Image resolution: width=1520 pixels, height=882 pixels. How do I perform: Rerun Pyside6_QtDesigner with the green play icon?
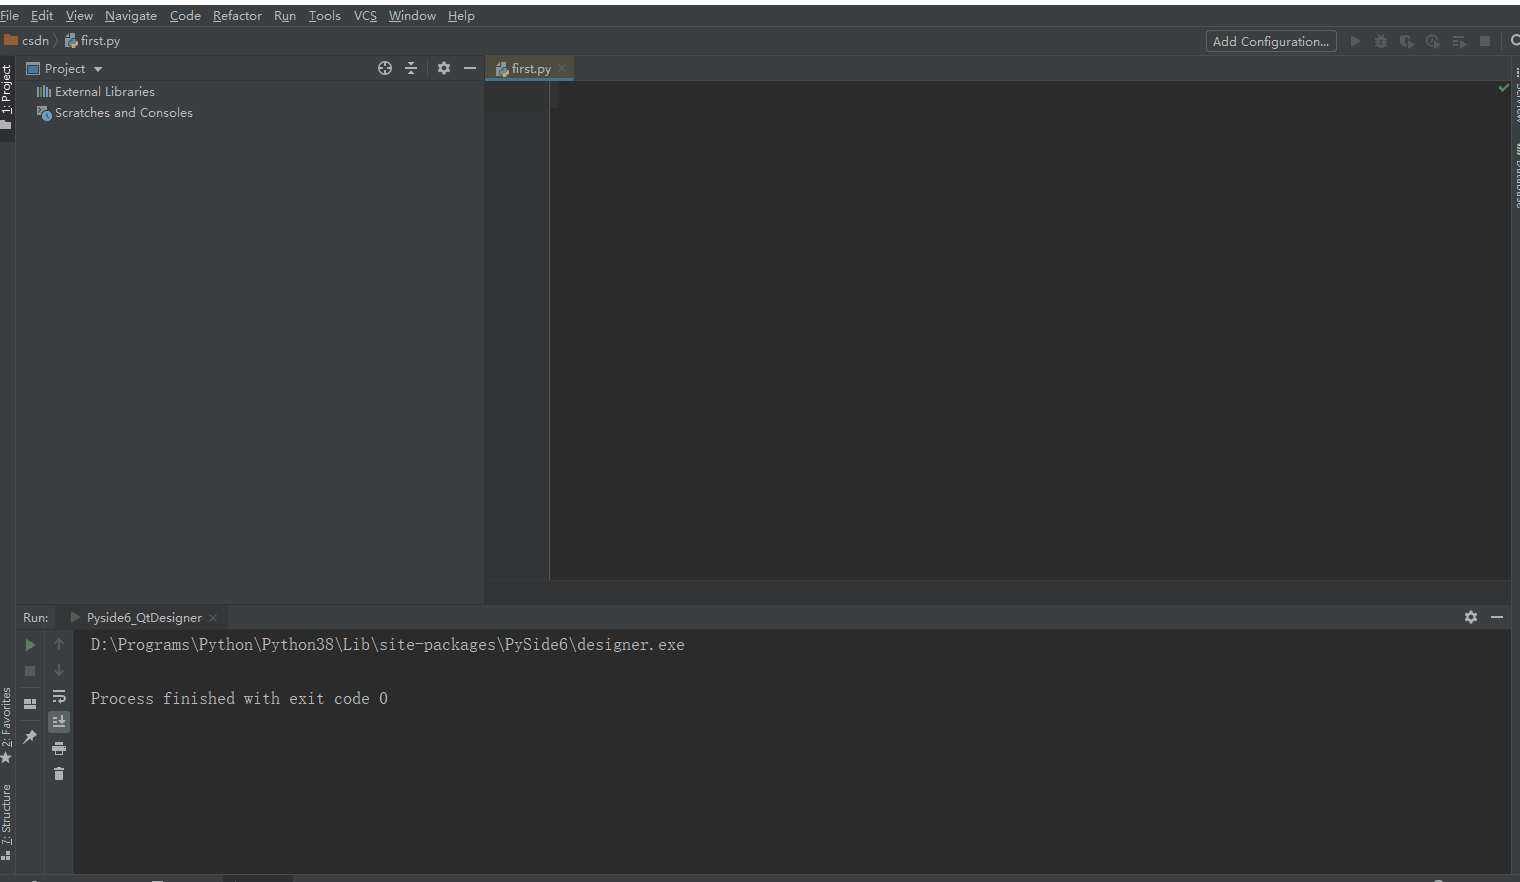29,645
